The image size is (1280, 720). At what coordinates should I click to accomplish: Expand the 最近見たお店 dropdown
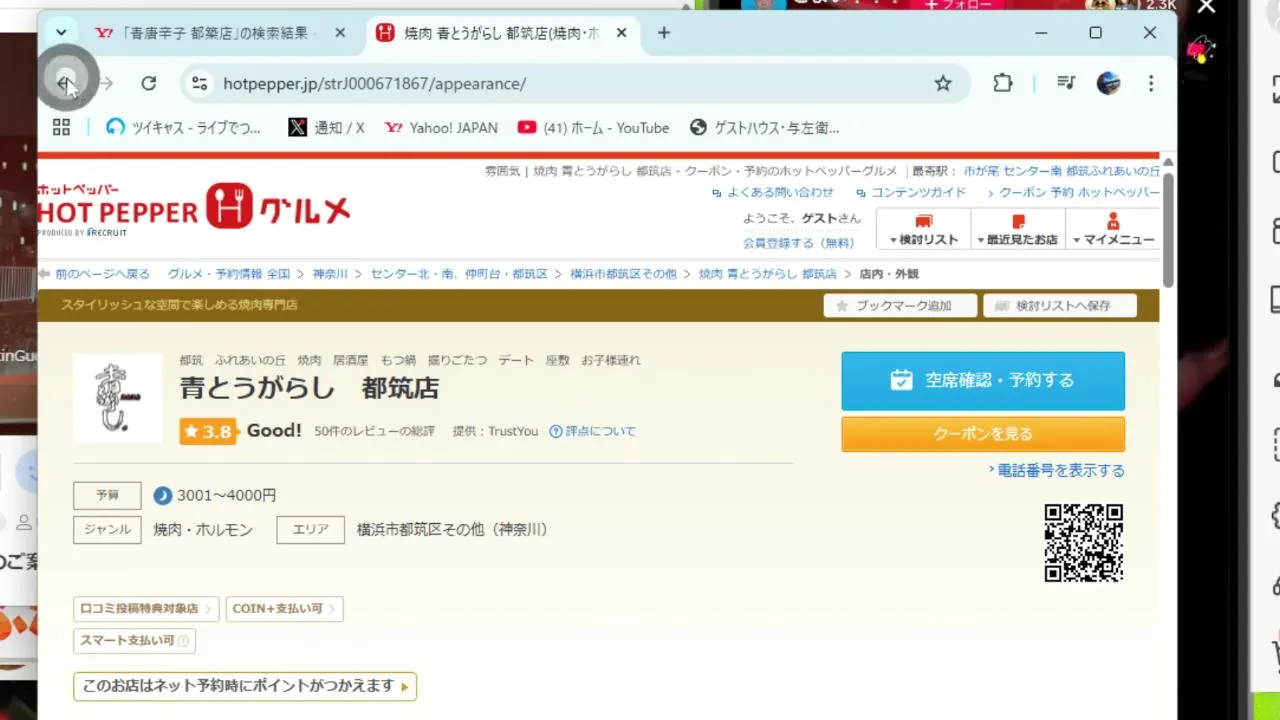1017,230
